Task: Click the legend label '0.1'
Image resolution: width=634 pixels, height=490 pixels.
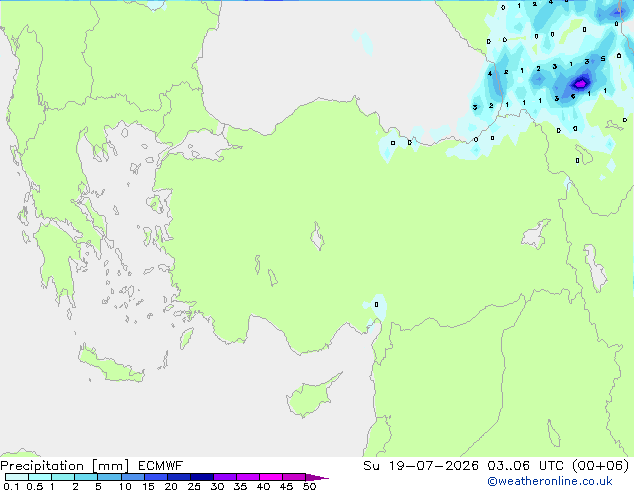Action: pyautogui.click(x=11, y=486)
